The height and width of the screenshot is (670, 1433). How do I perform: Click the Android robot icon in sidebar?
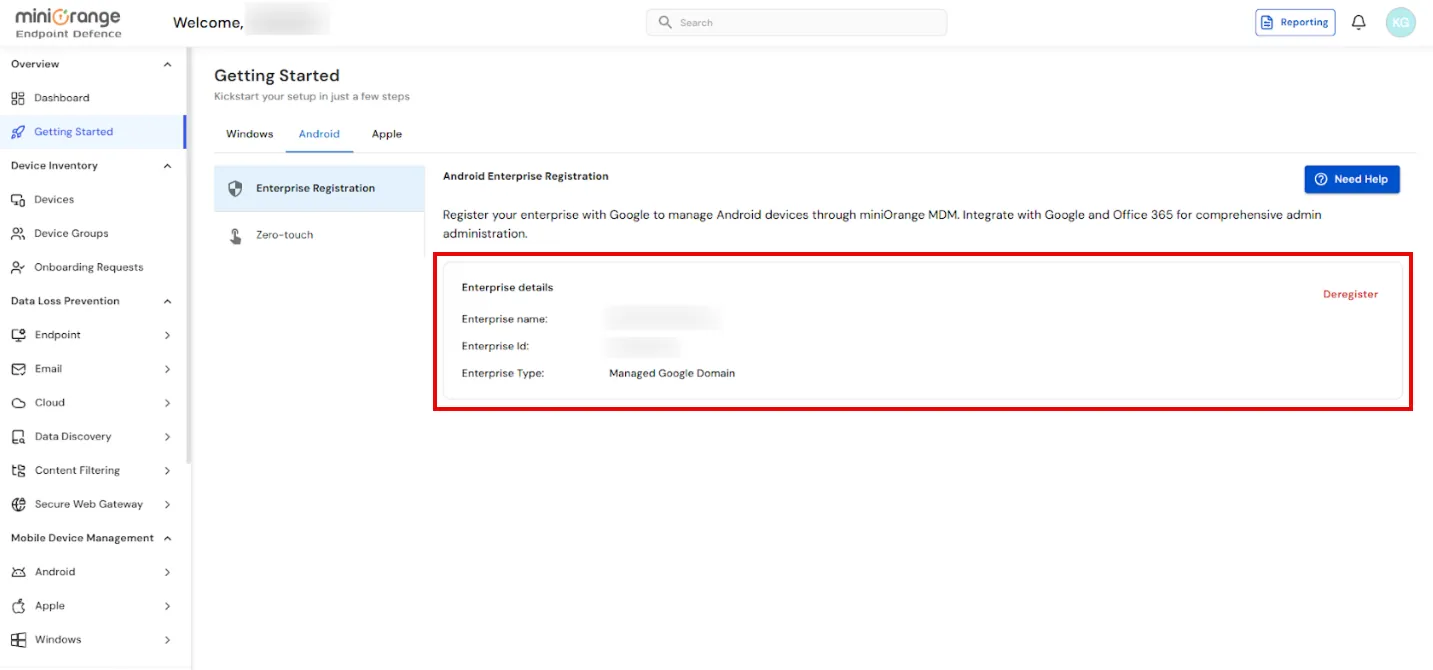coord(18,572)
